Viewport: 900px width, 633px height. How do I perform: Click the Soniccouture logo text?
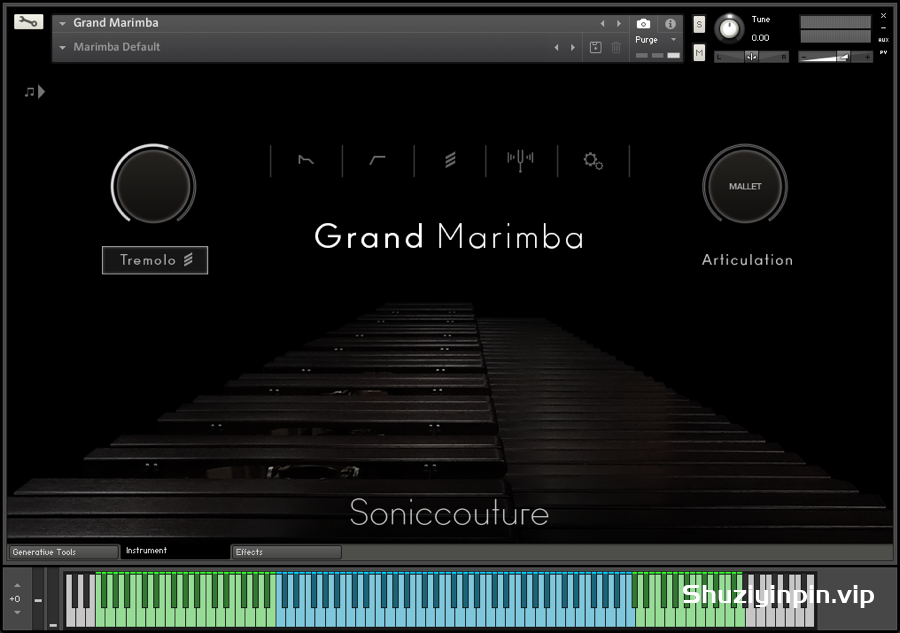click(449, 512)
